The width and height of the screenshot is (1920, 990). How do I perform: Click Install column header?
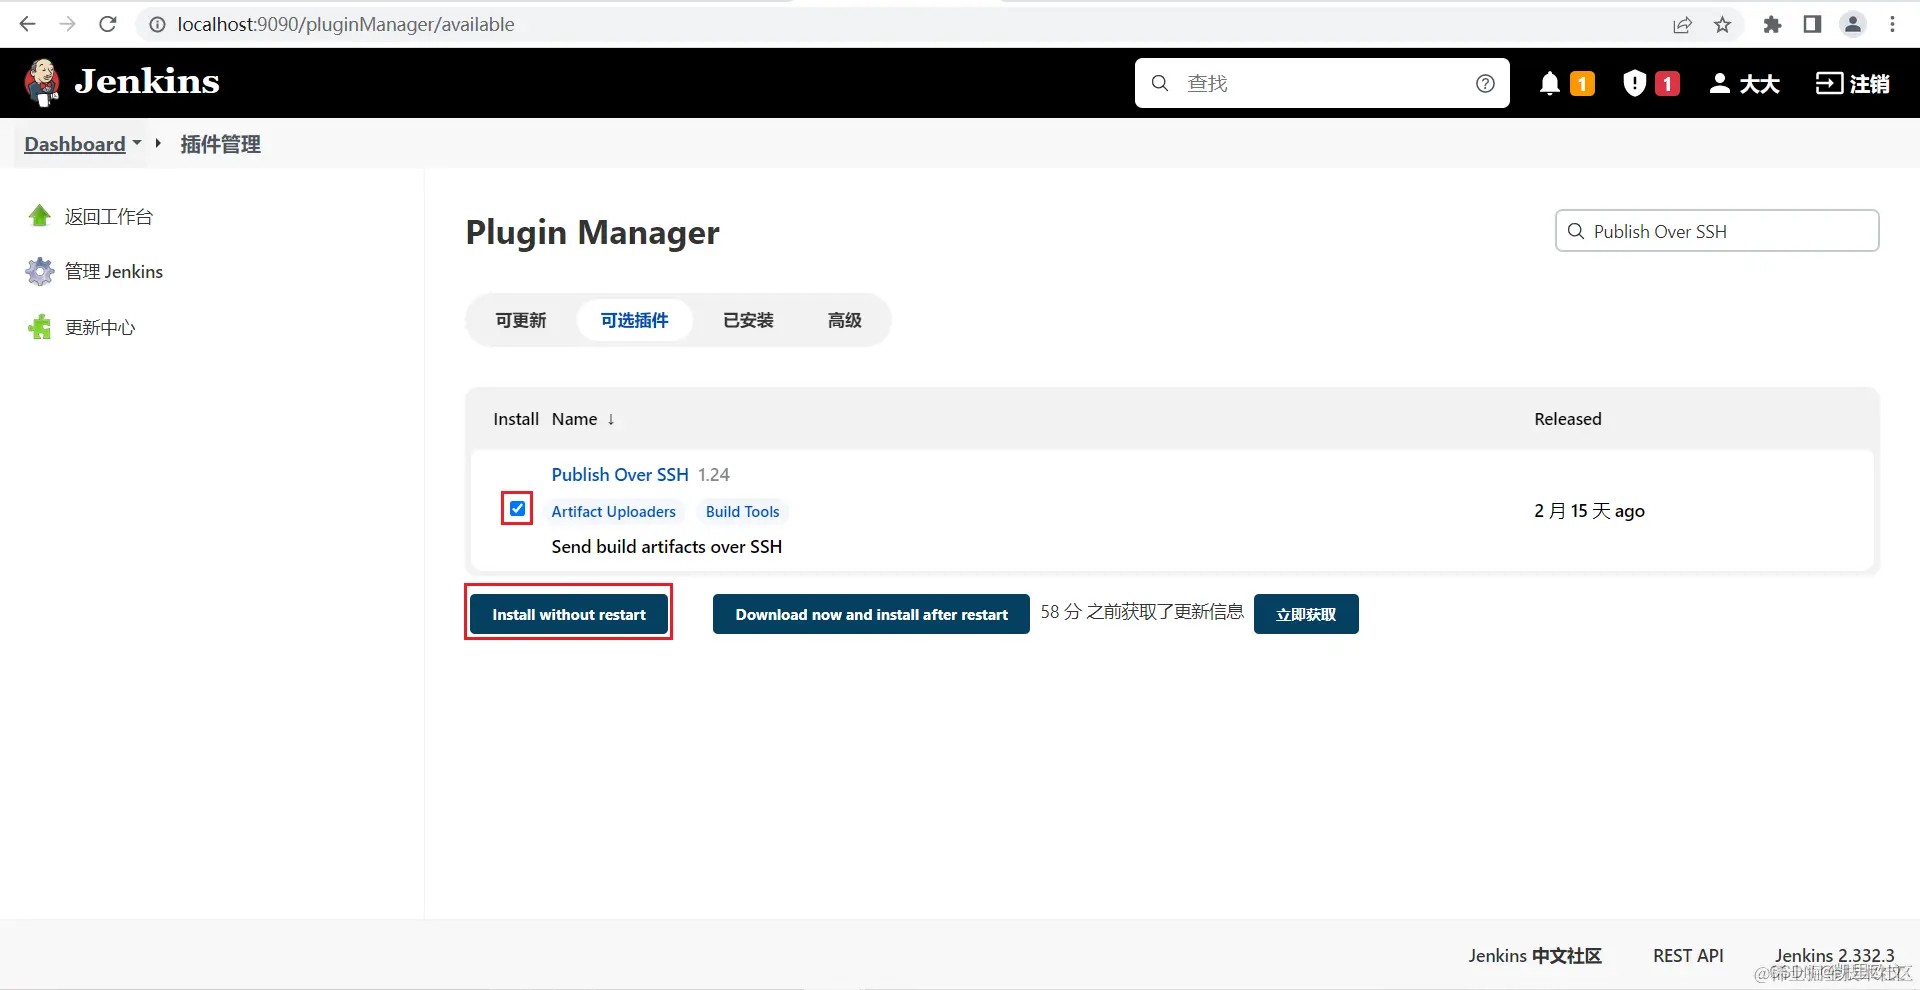tap(516, 419)
